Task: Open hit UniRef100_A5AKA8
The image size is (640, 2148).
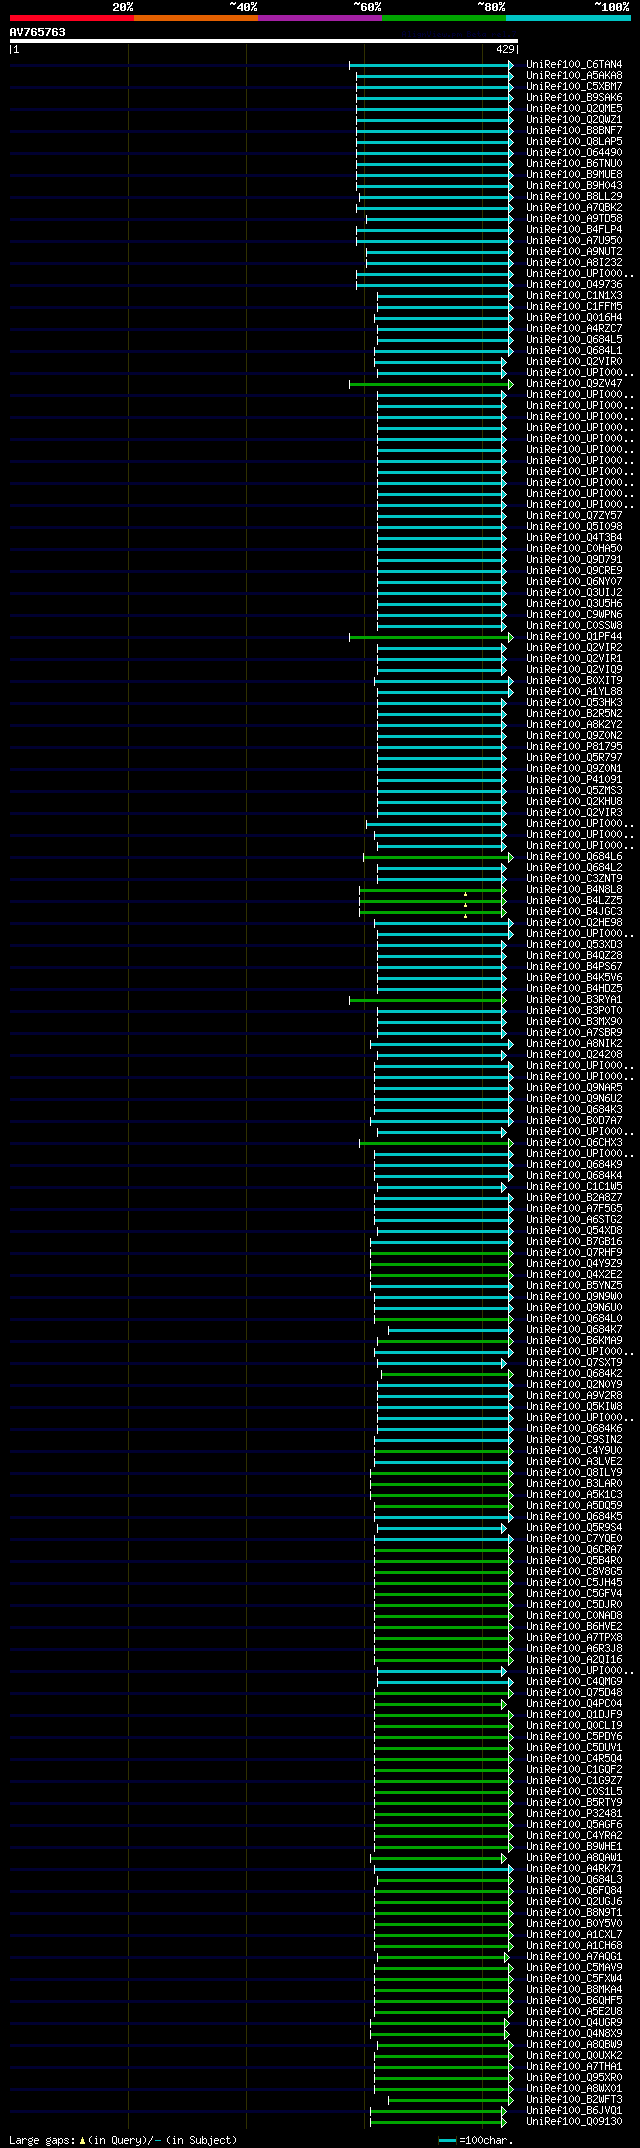Action: tap(574, 76)
